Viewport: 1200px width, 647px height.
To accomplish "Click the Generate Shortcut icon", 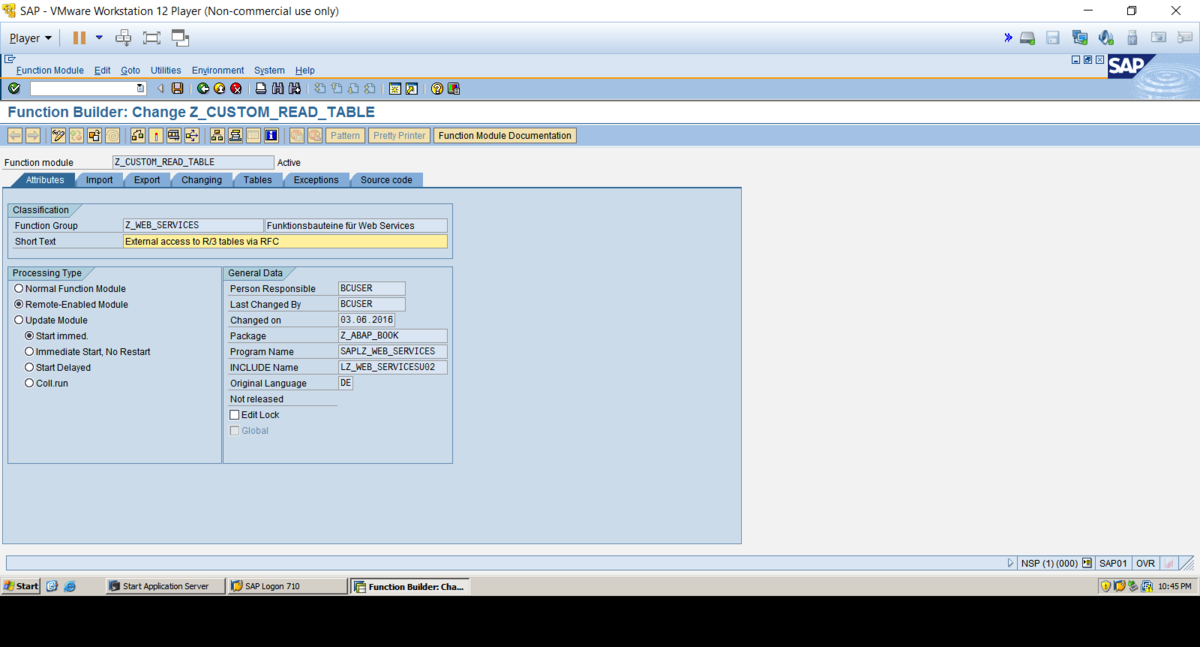I will tap(411, 89).
